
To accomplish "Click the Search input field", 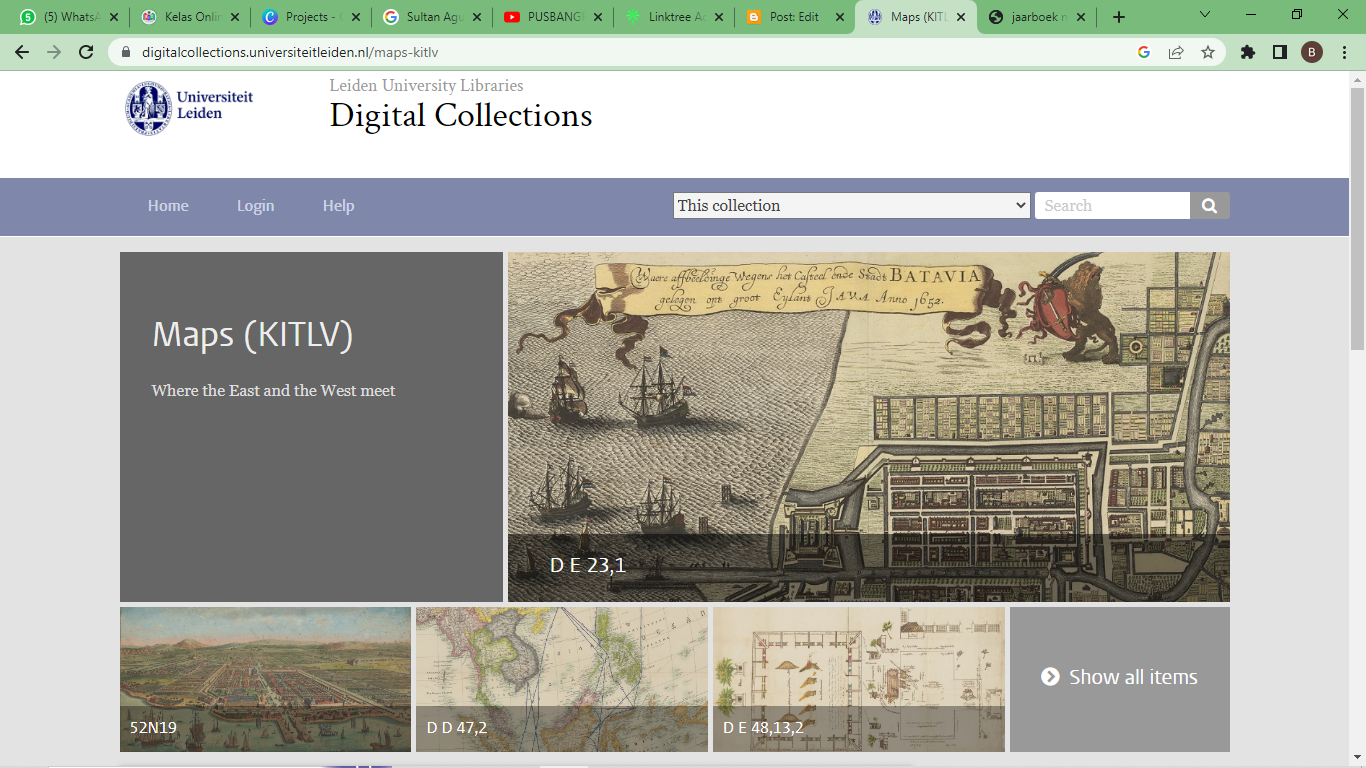I will 1112,205.
